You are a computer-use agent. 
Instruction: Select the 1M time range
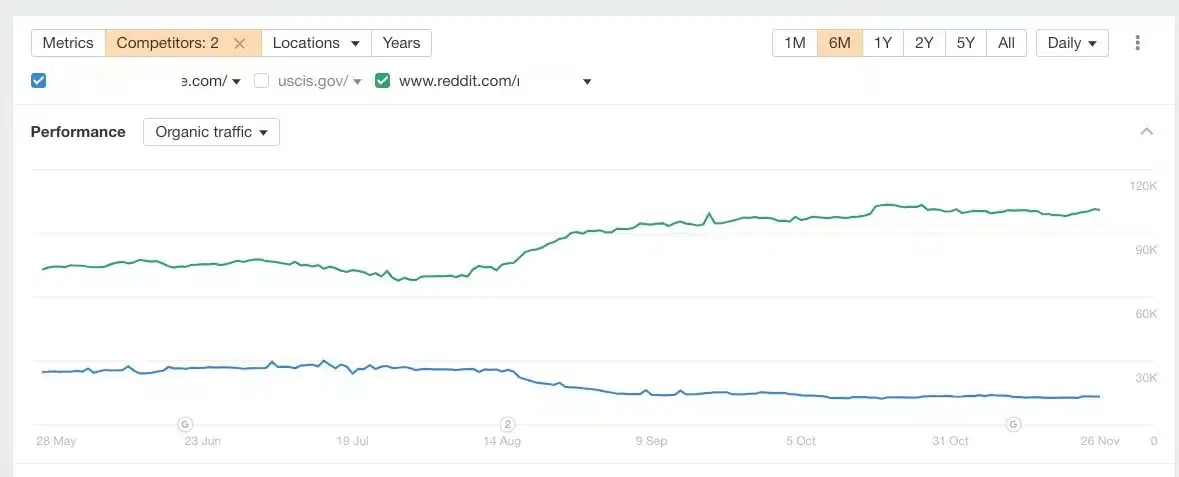[x=795, y=43]
